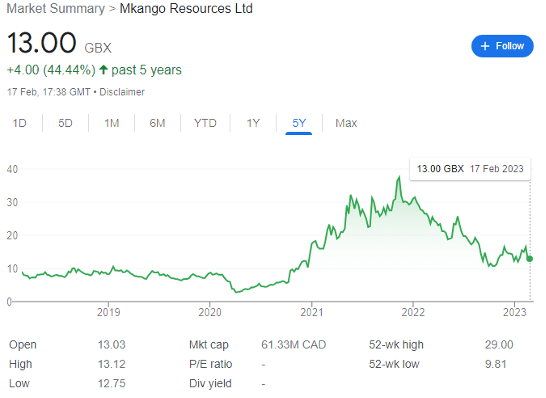
Task: Click the chart peak near late 2021
Action: (x=399, y=178)
